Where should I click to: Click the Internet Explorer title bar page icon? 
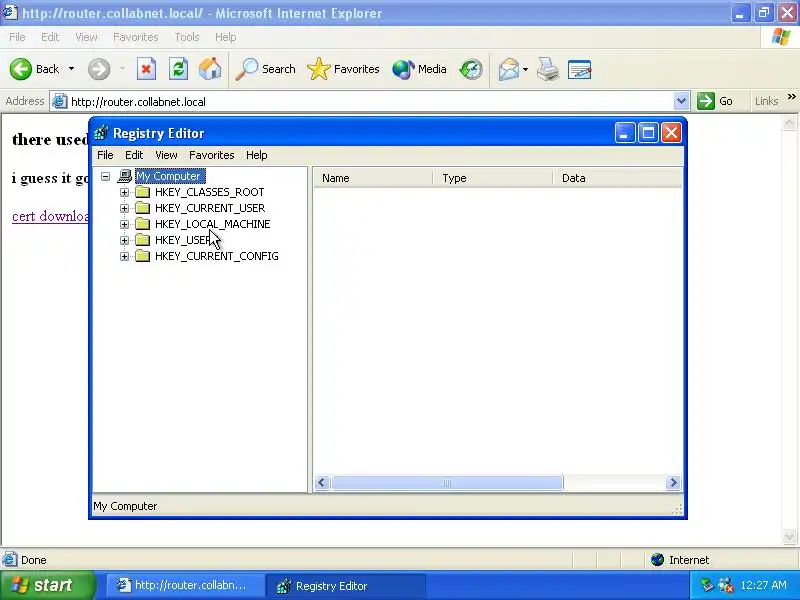click(10, 13)
